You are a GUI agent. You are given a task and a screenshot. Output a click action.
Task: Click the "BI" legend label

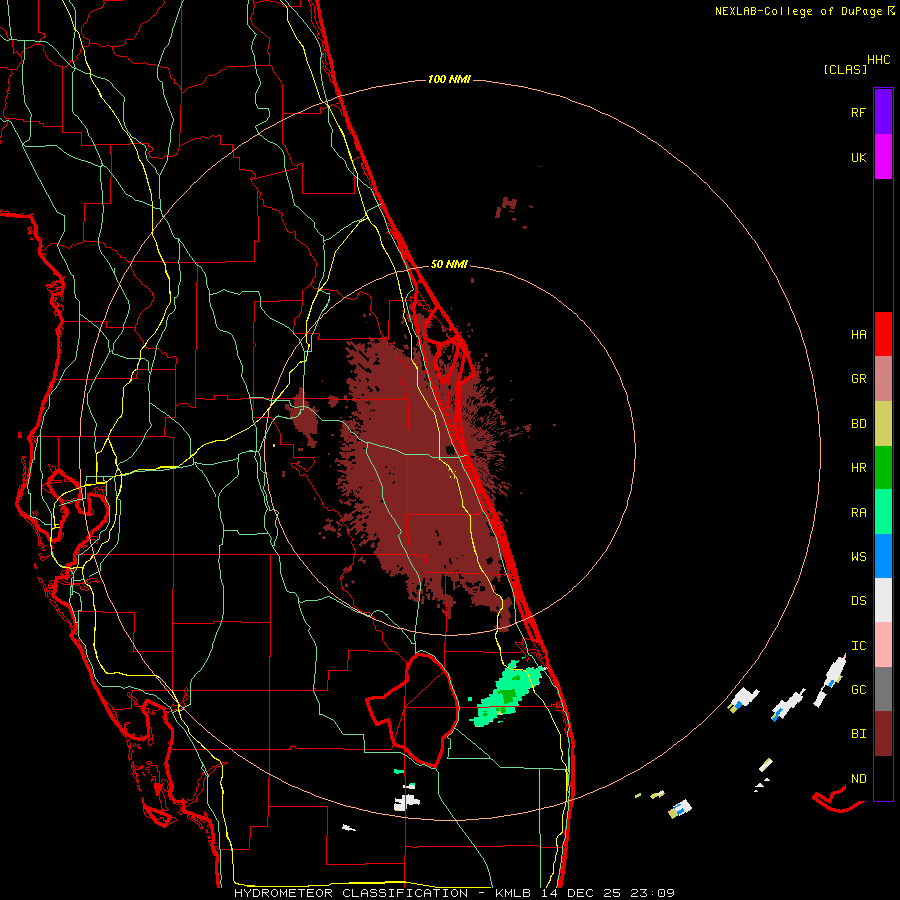[858, 734]
